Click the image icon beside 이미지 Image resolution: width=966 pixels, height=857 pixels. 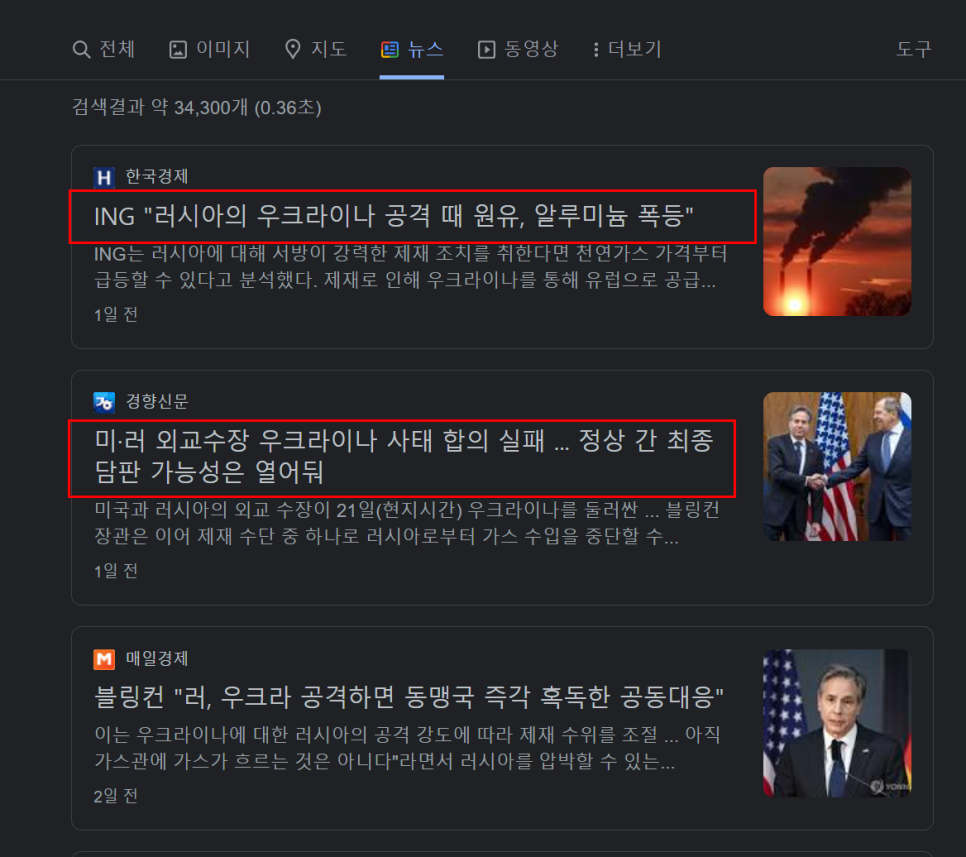pos(178,49)
